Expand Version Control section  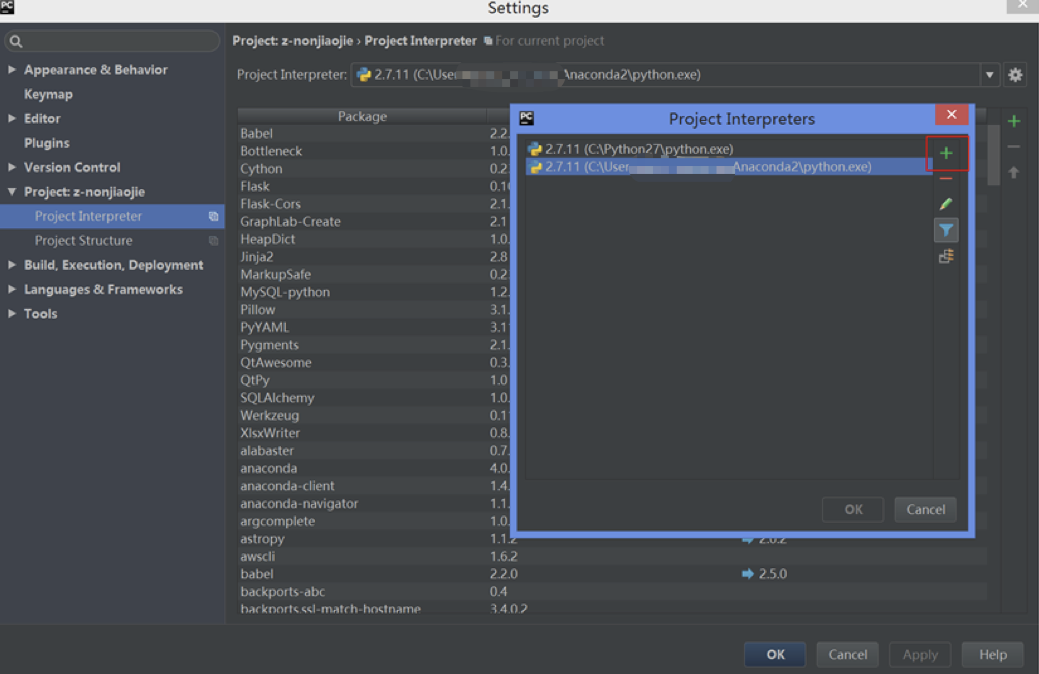12,168
